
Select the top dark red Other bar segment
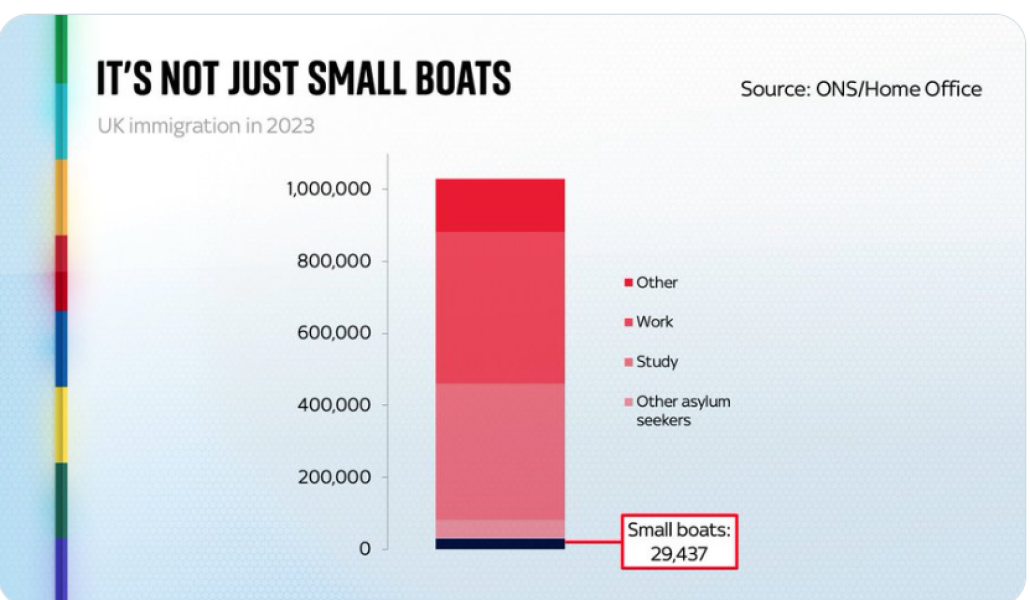coord(500,205)
